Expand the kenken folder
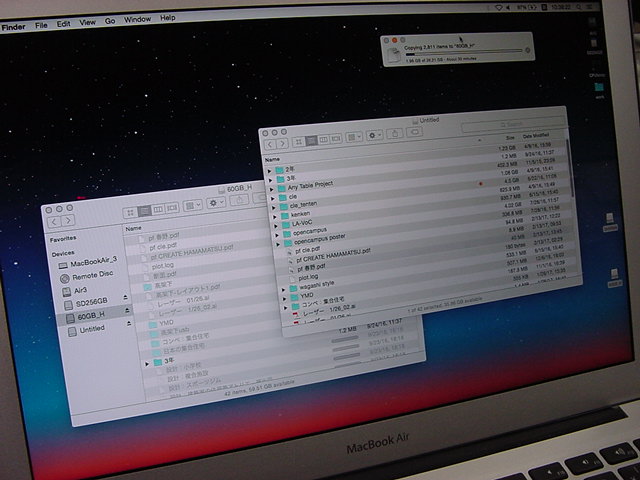 (x=276, y=217)
